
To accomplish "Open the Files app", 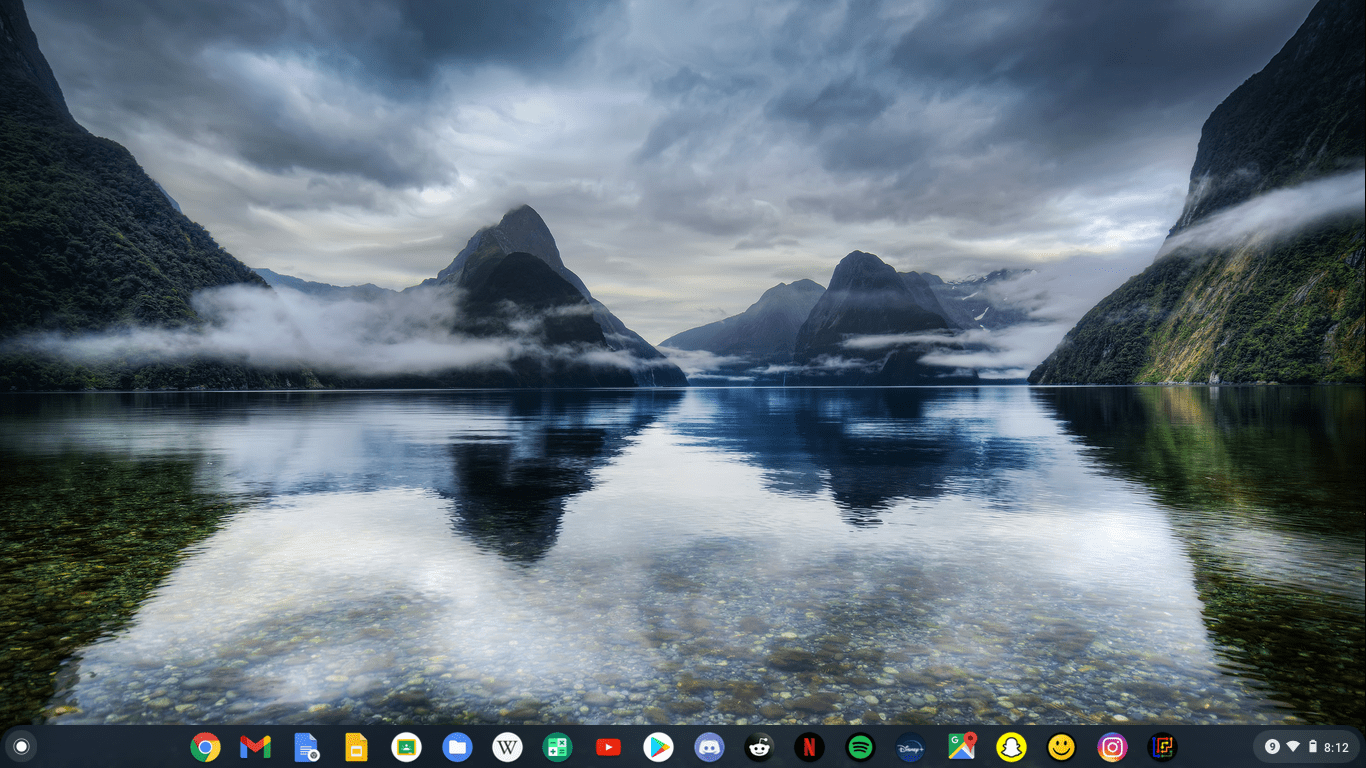I will click(x=457, y=747).
